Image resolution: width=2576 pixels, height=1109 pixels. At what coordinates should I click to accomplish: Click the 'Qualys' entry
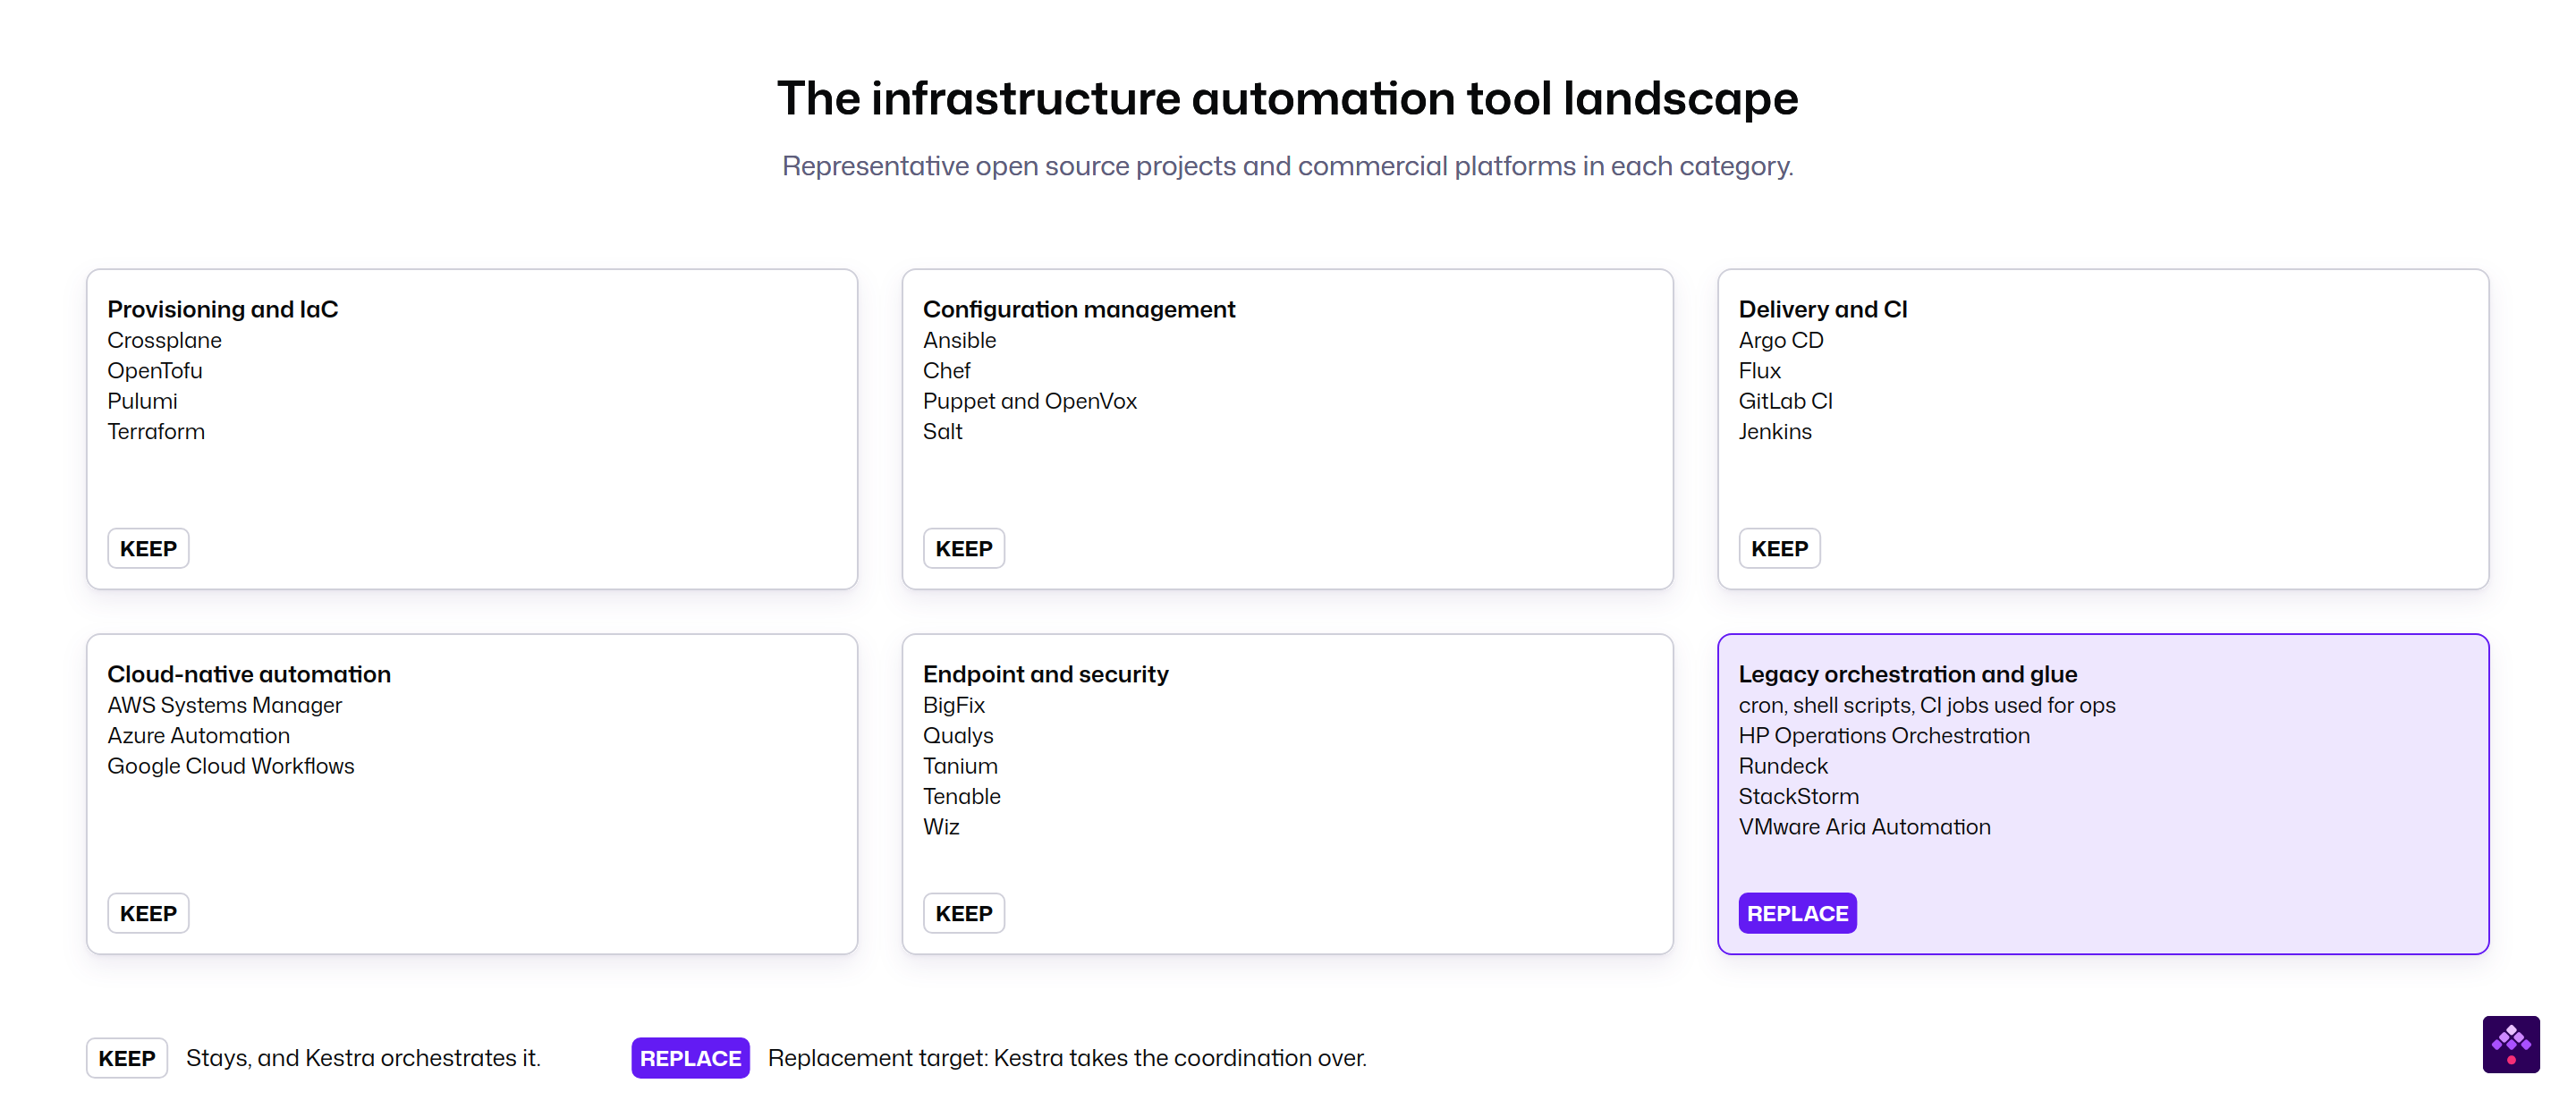[x=958, y=736]
